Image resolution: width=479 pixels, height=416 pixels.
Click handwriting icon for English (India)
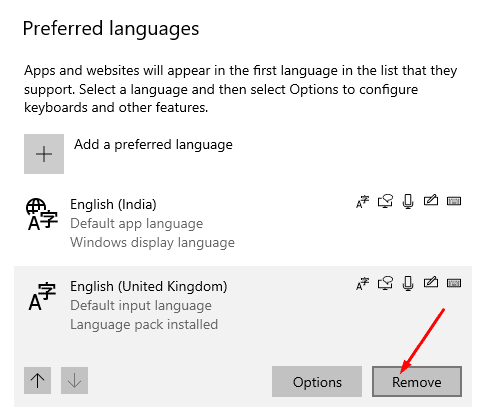[x=431, y=201]
